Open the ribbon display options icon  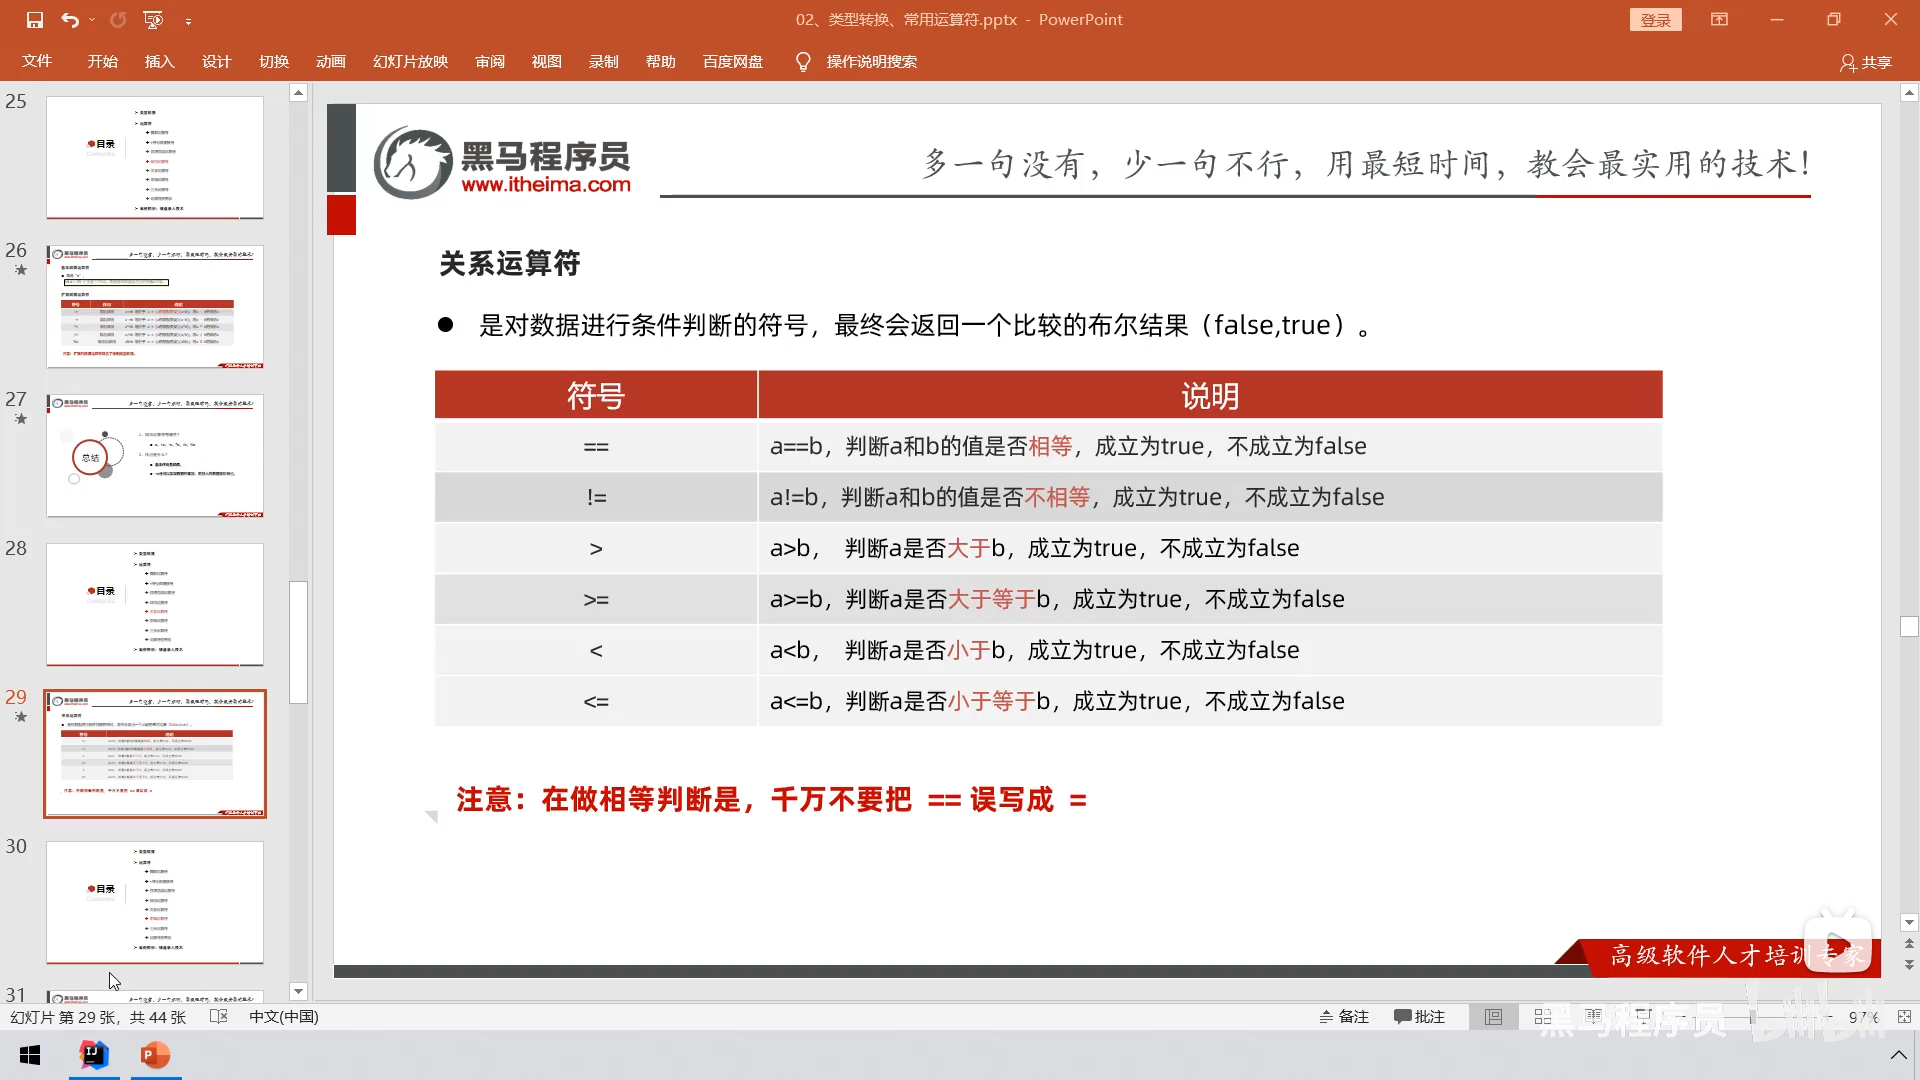1719,19
